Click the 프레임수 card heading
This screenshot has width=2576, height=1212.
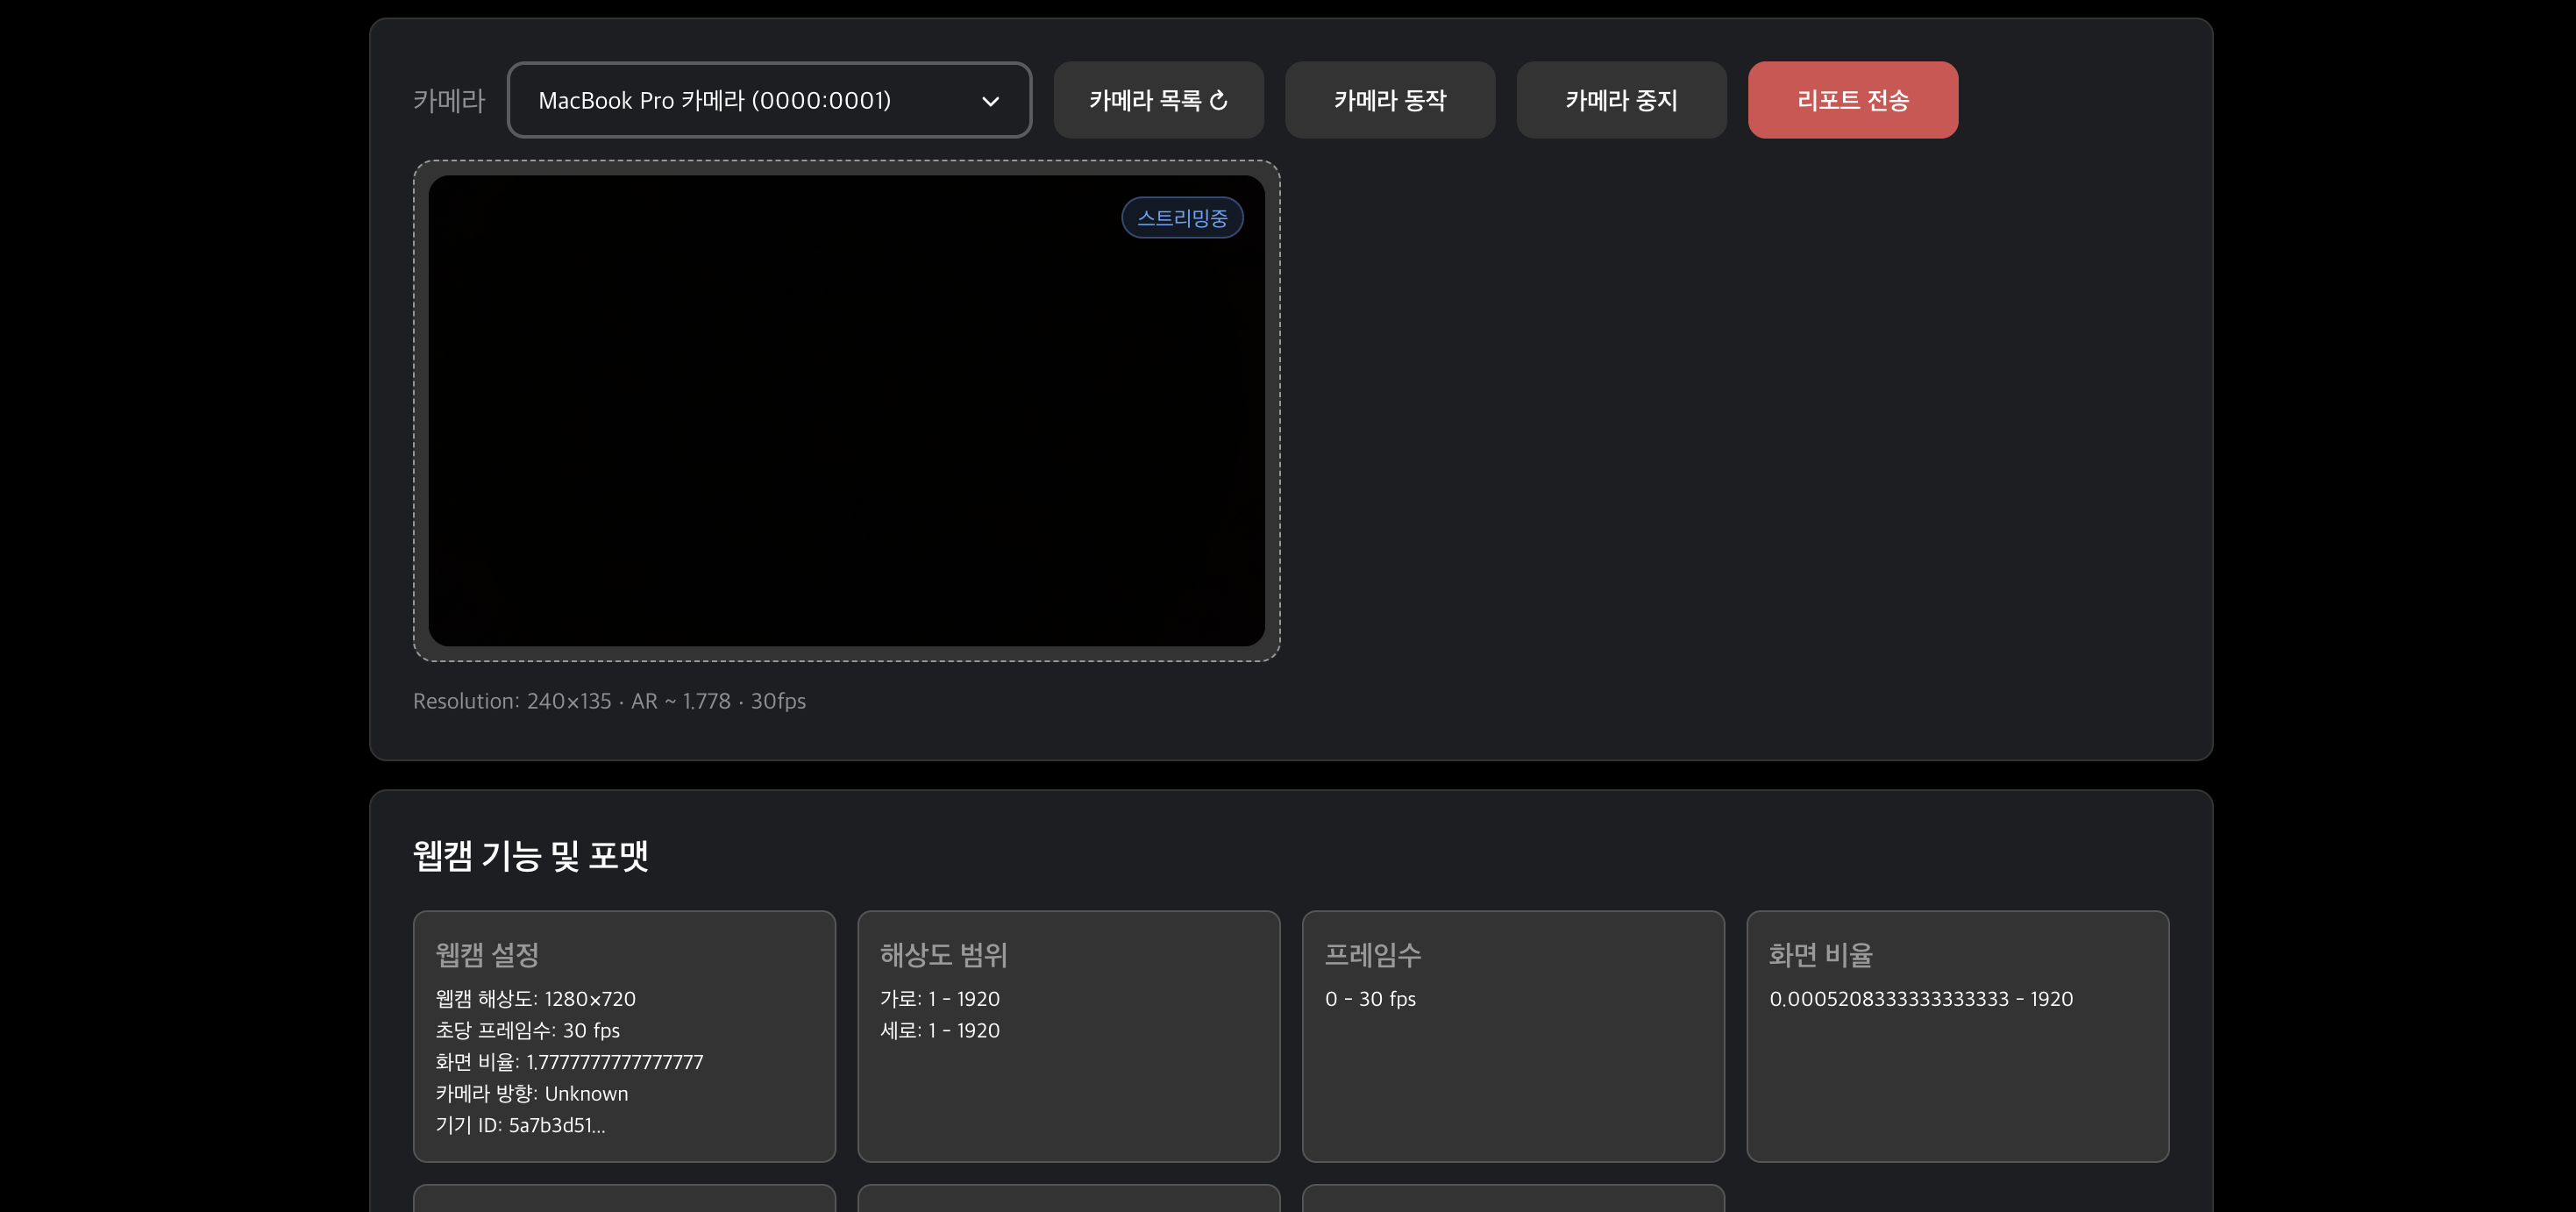pyautogui.click(x=1374, y=956)
